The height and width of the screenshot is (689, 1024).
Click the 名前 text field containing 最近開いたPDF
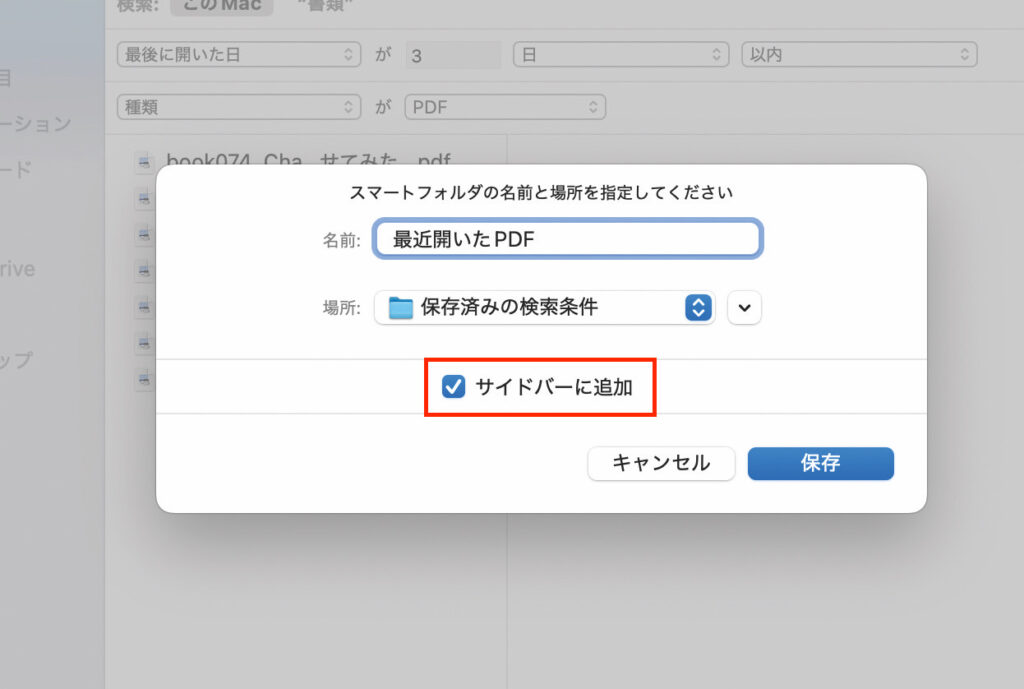point(568,239)
